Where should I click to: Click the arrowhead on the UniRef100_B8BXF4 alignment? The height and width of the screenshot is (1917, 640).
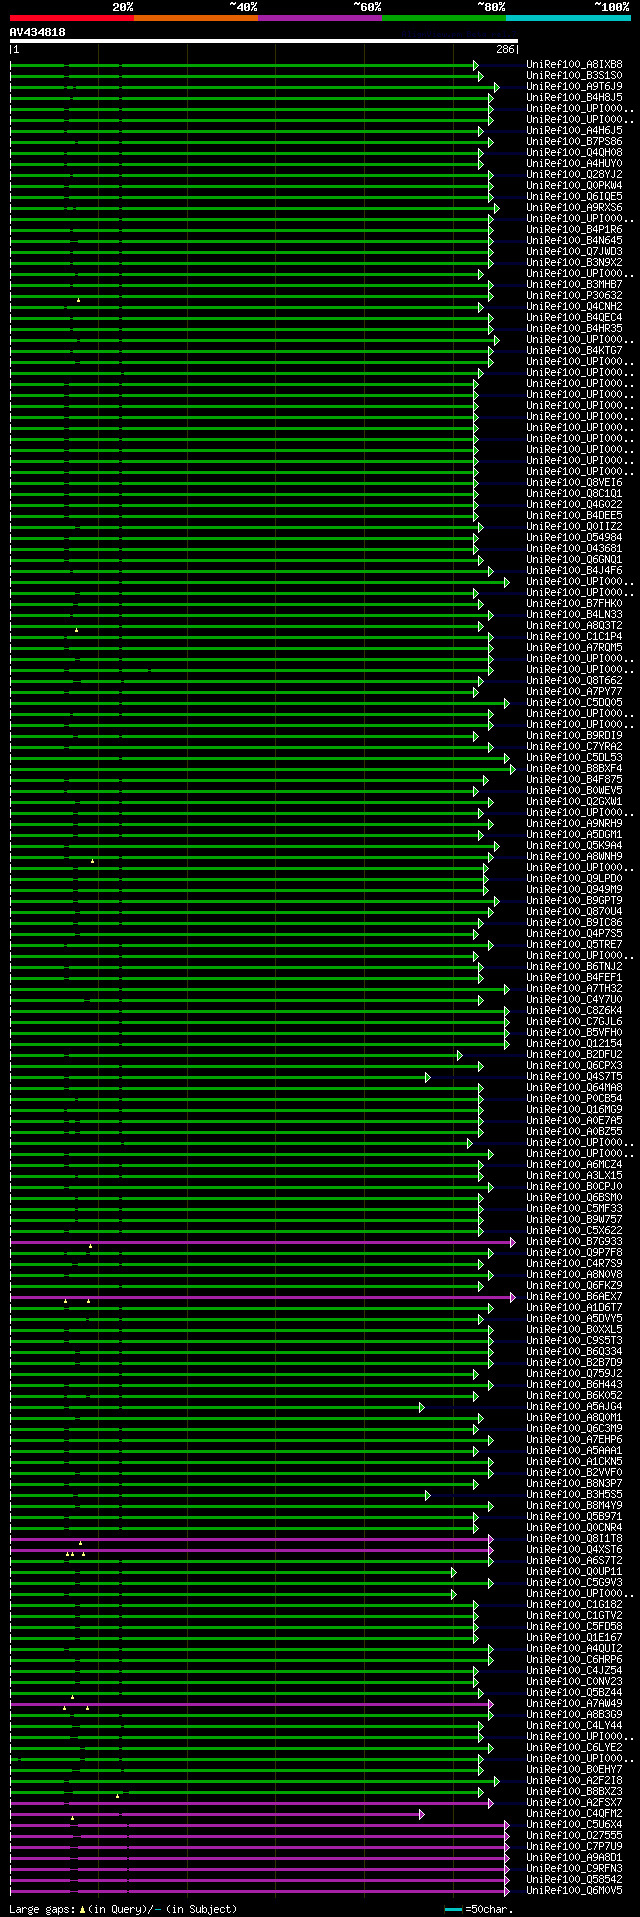click(x=513, y=769)
